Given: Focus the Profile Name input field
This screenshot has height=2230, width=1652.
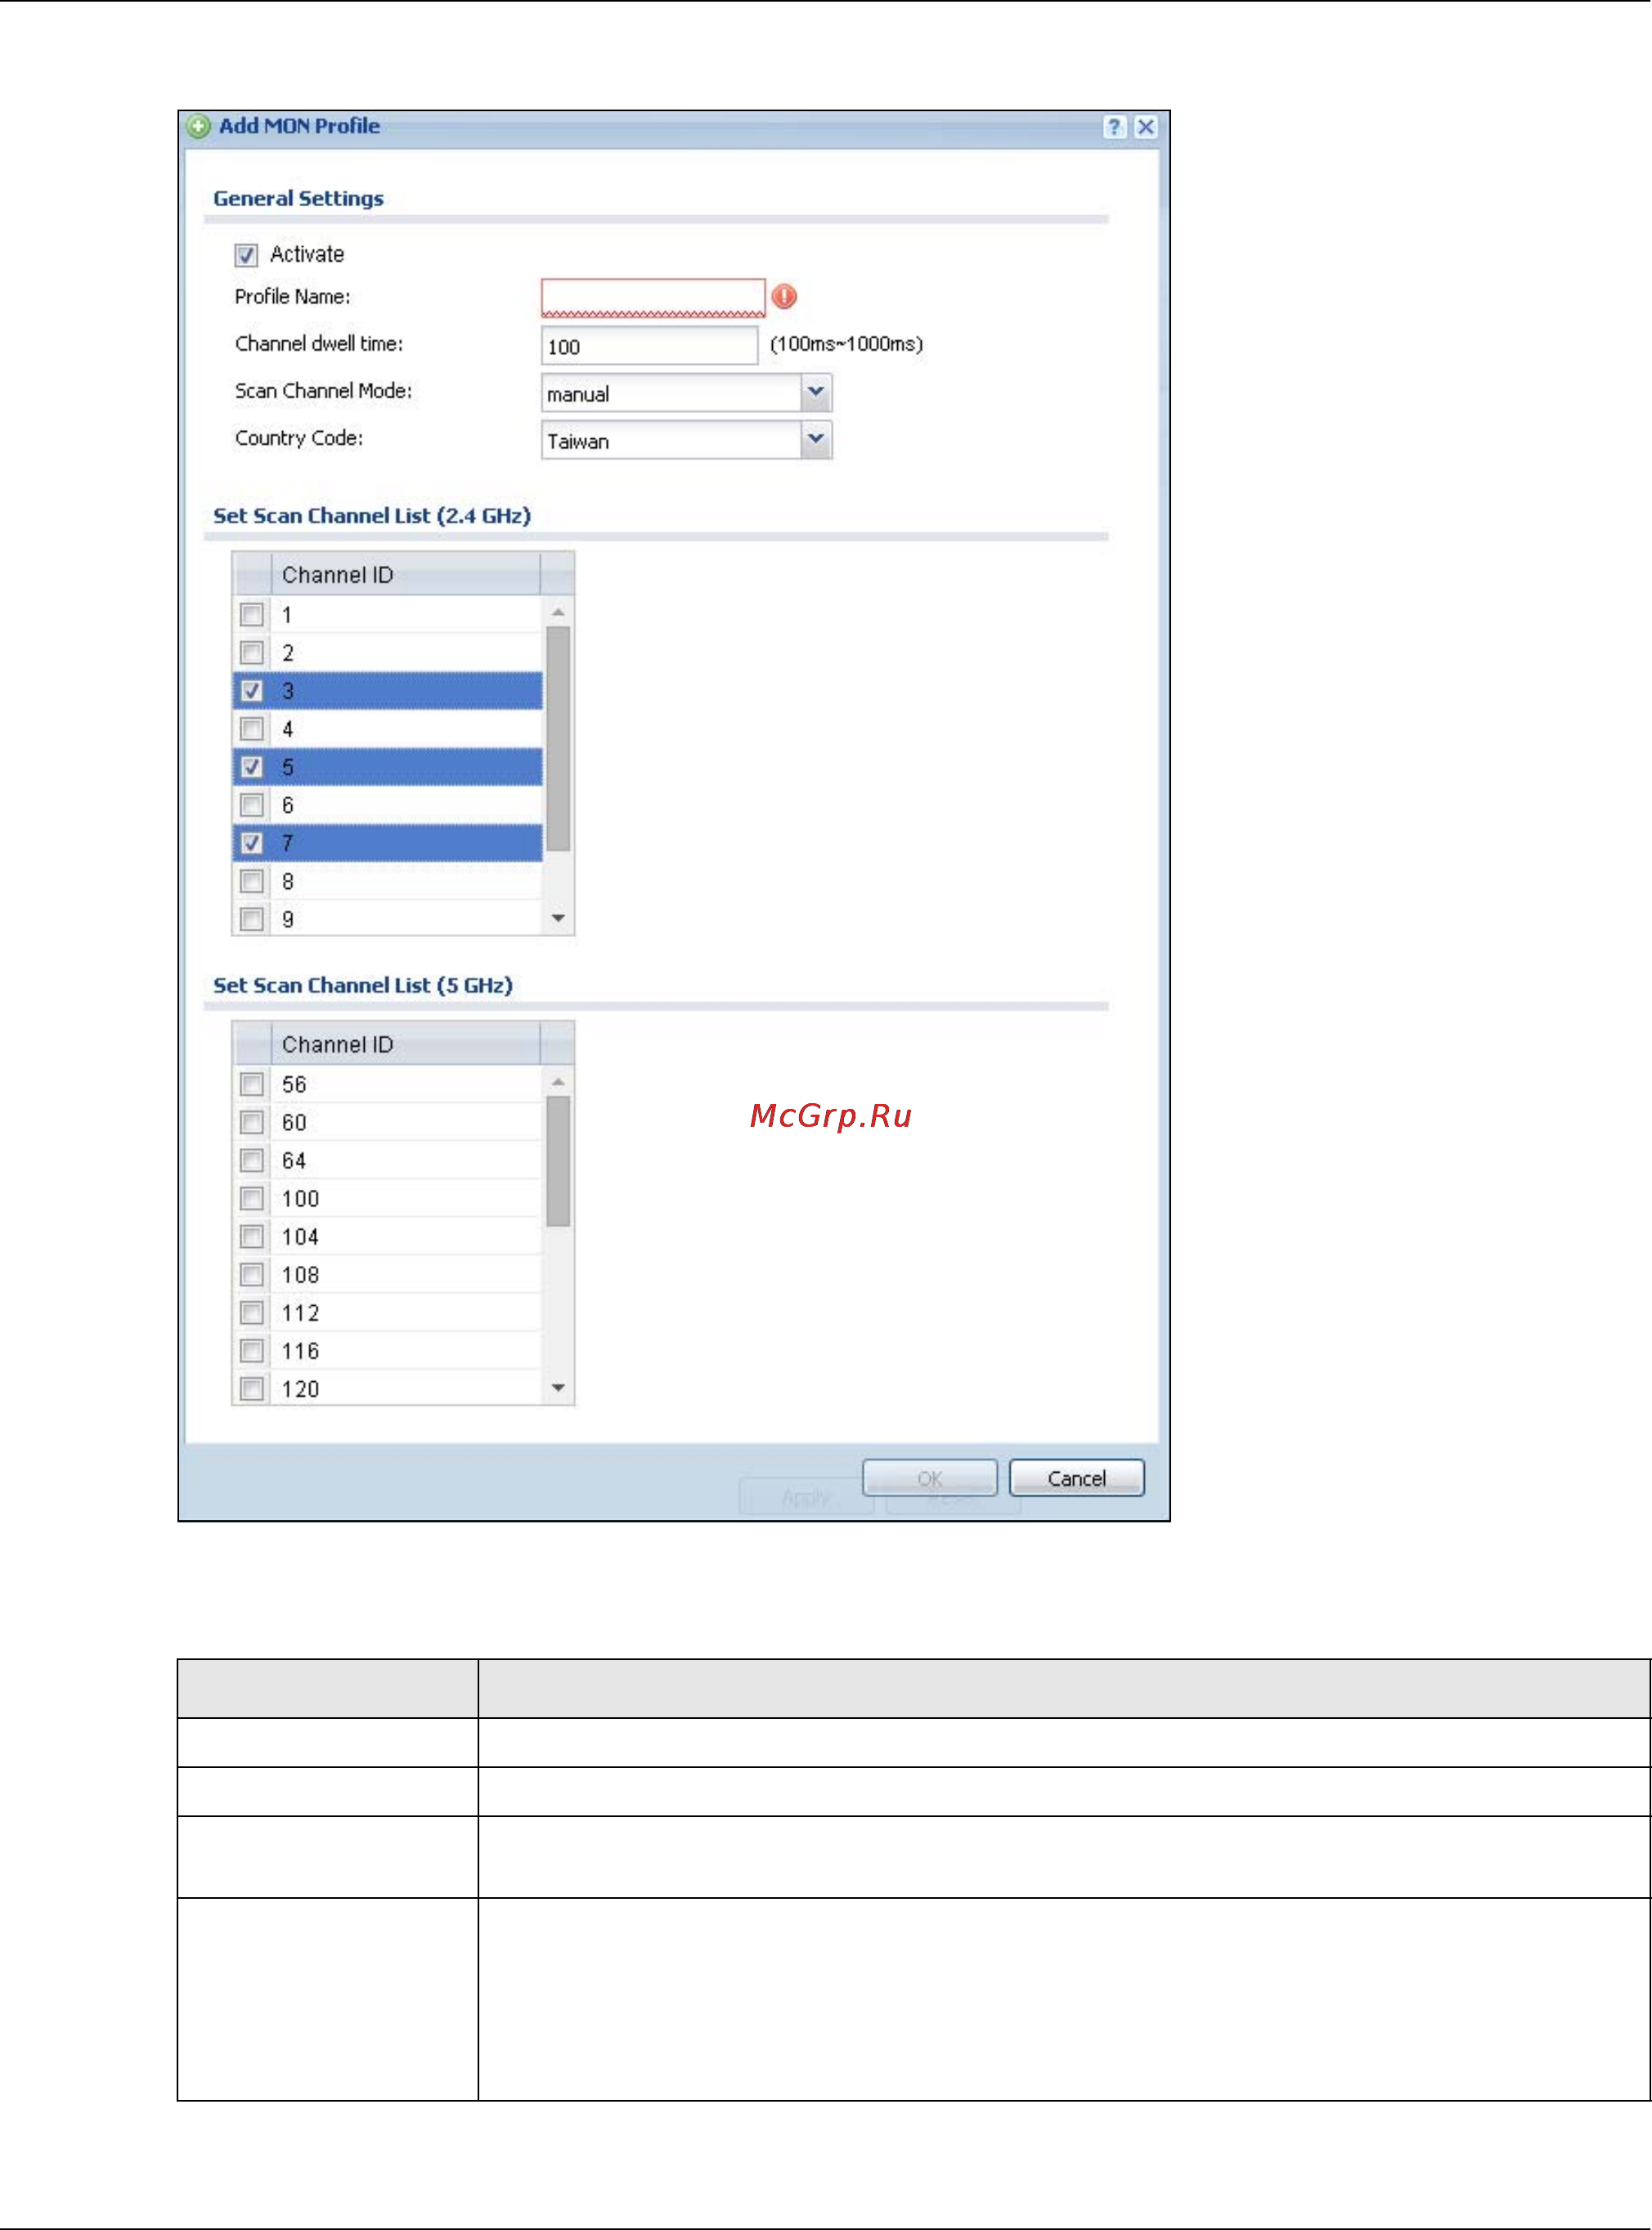Looking at the screenshot, I should [653, 297].
